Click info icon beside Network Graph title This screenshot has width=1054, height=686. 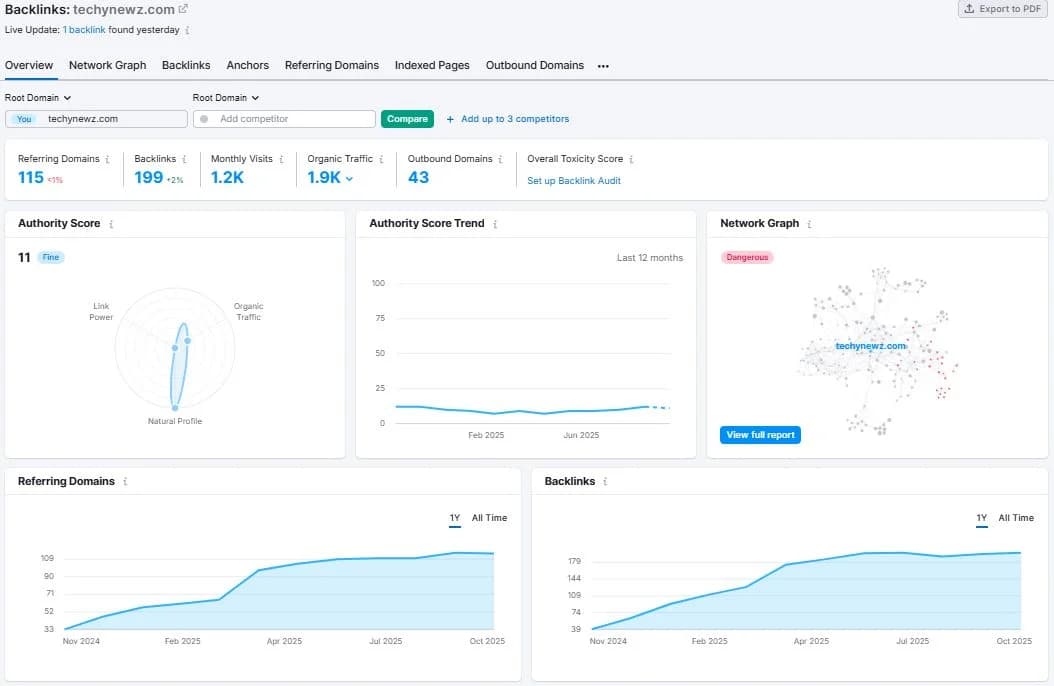pos(809,224)
